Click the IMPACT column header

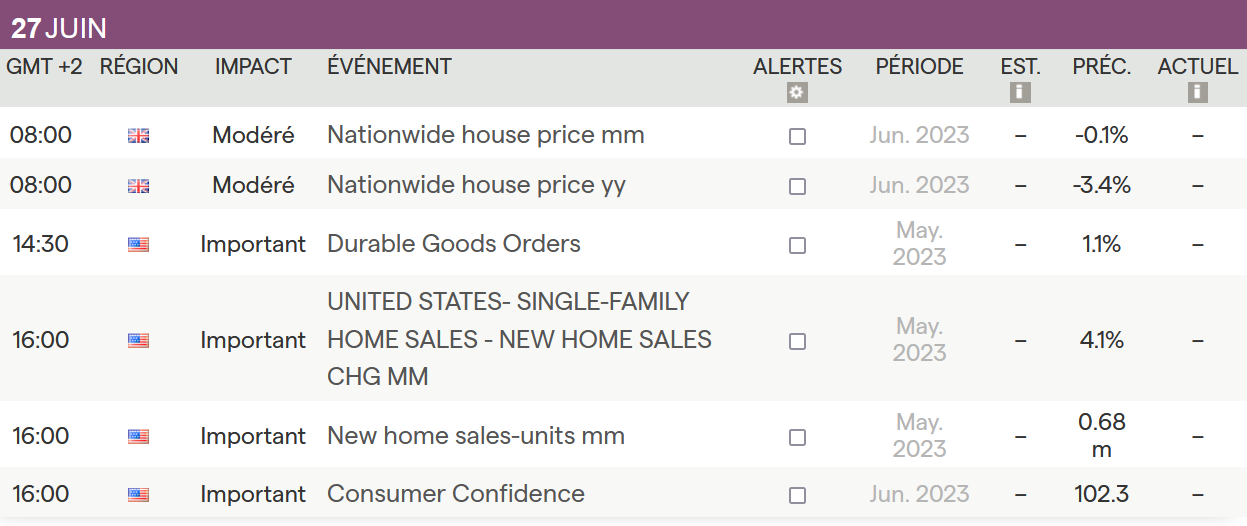(x=253, y=67)
